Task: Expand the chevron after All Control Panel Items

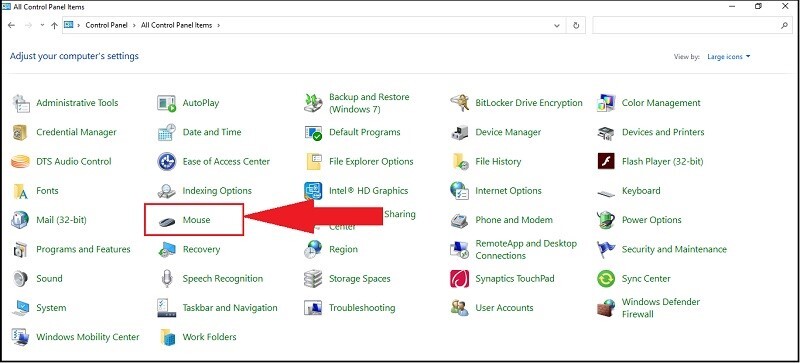Action: point(218,25)
